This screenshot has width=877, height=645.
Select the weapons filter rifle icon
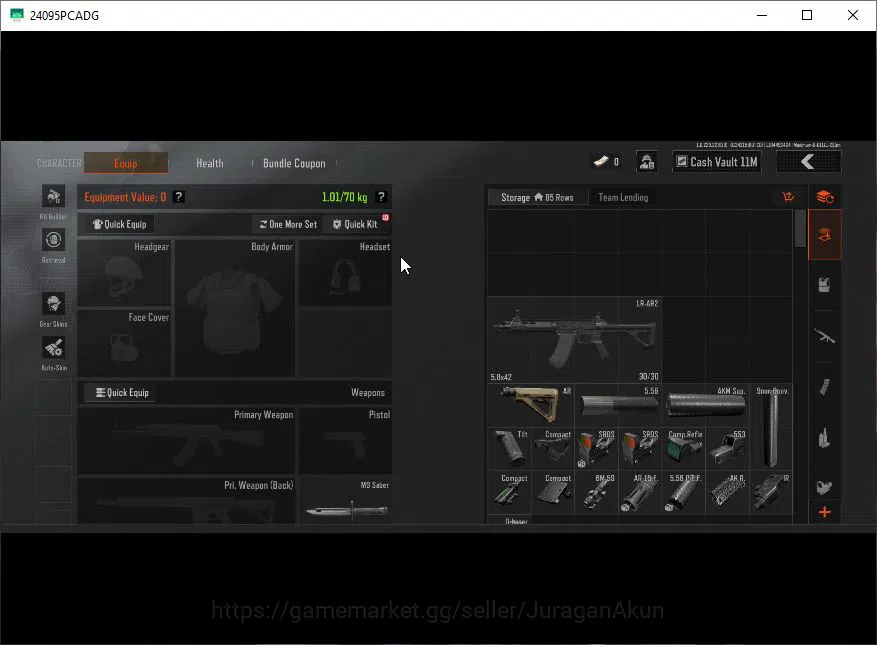(x=824, y=336)
